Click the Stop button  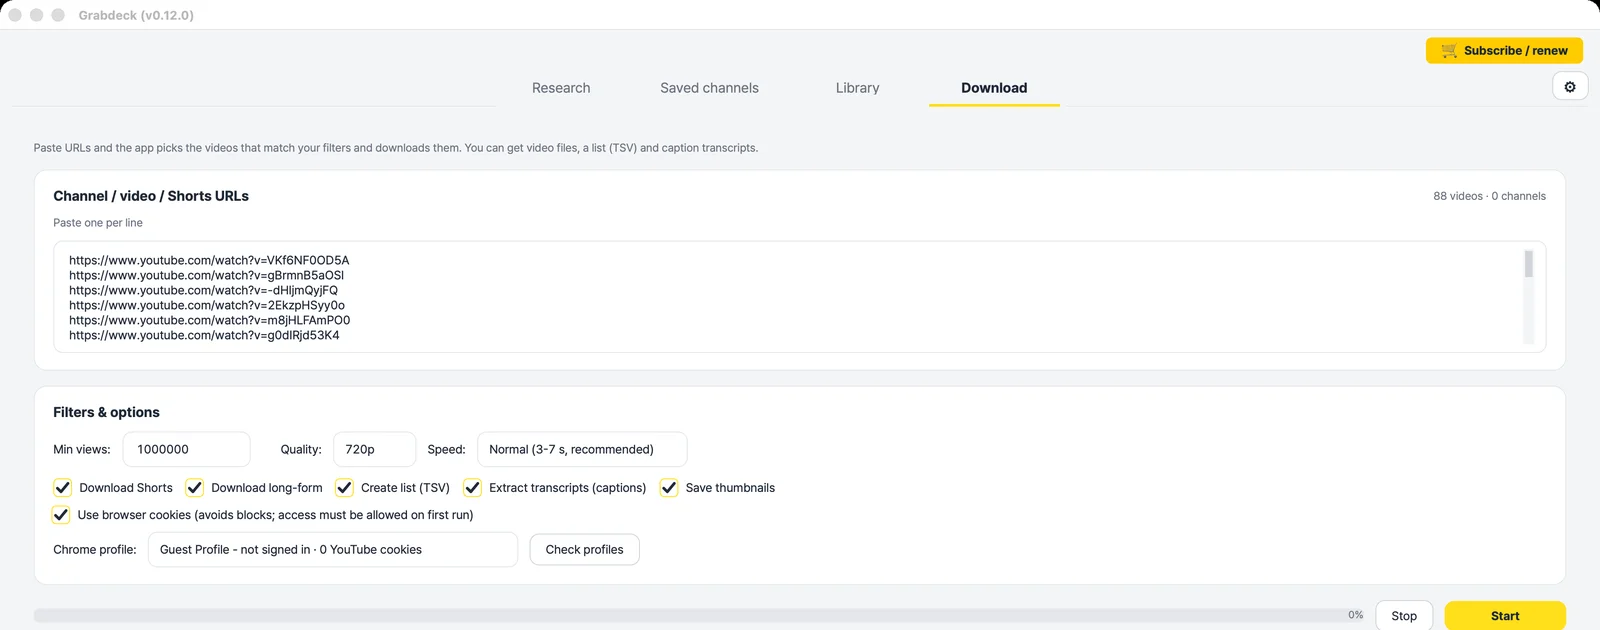pos(1404,616)
